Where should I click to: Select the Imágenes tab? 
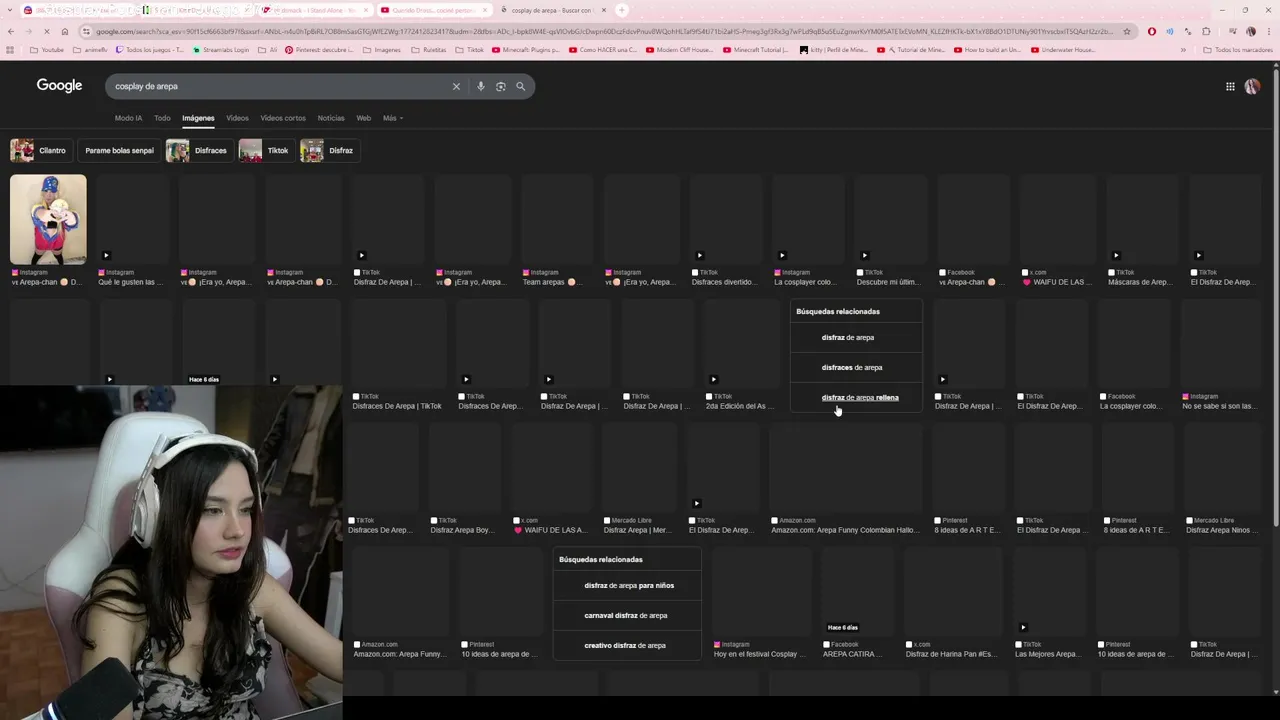click(x=198, y=118)
